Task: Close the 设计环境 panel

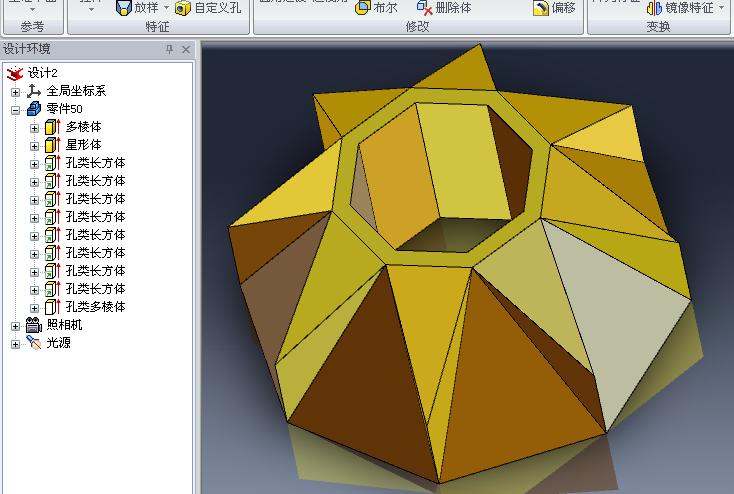Action: coord(188,49)
